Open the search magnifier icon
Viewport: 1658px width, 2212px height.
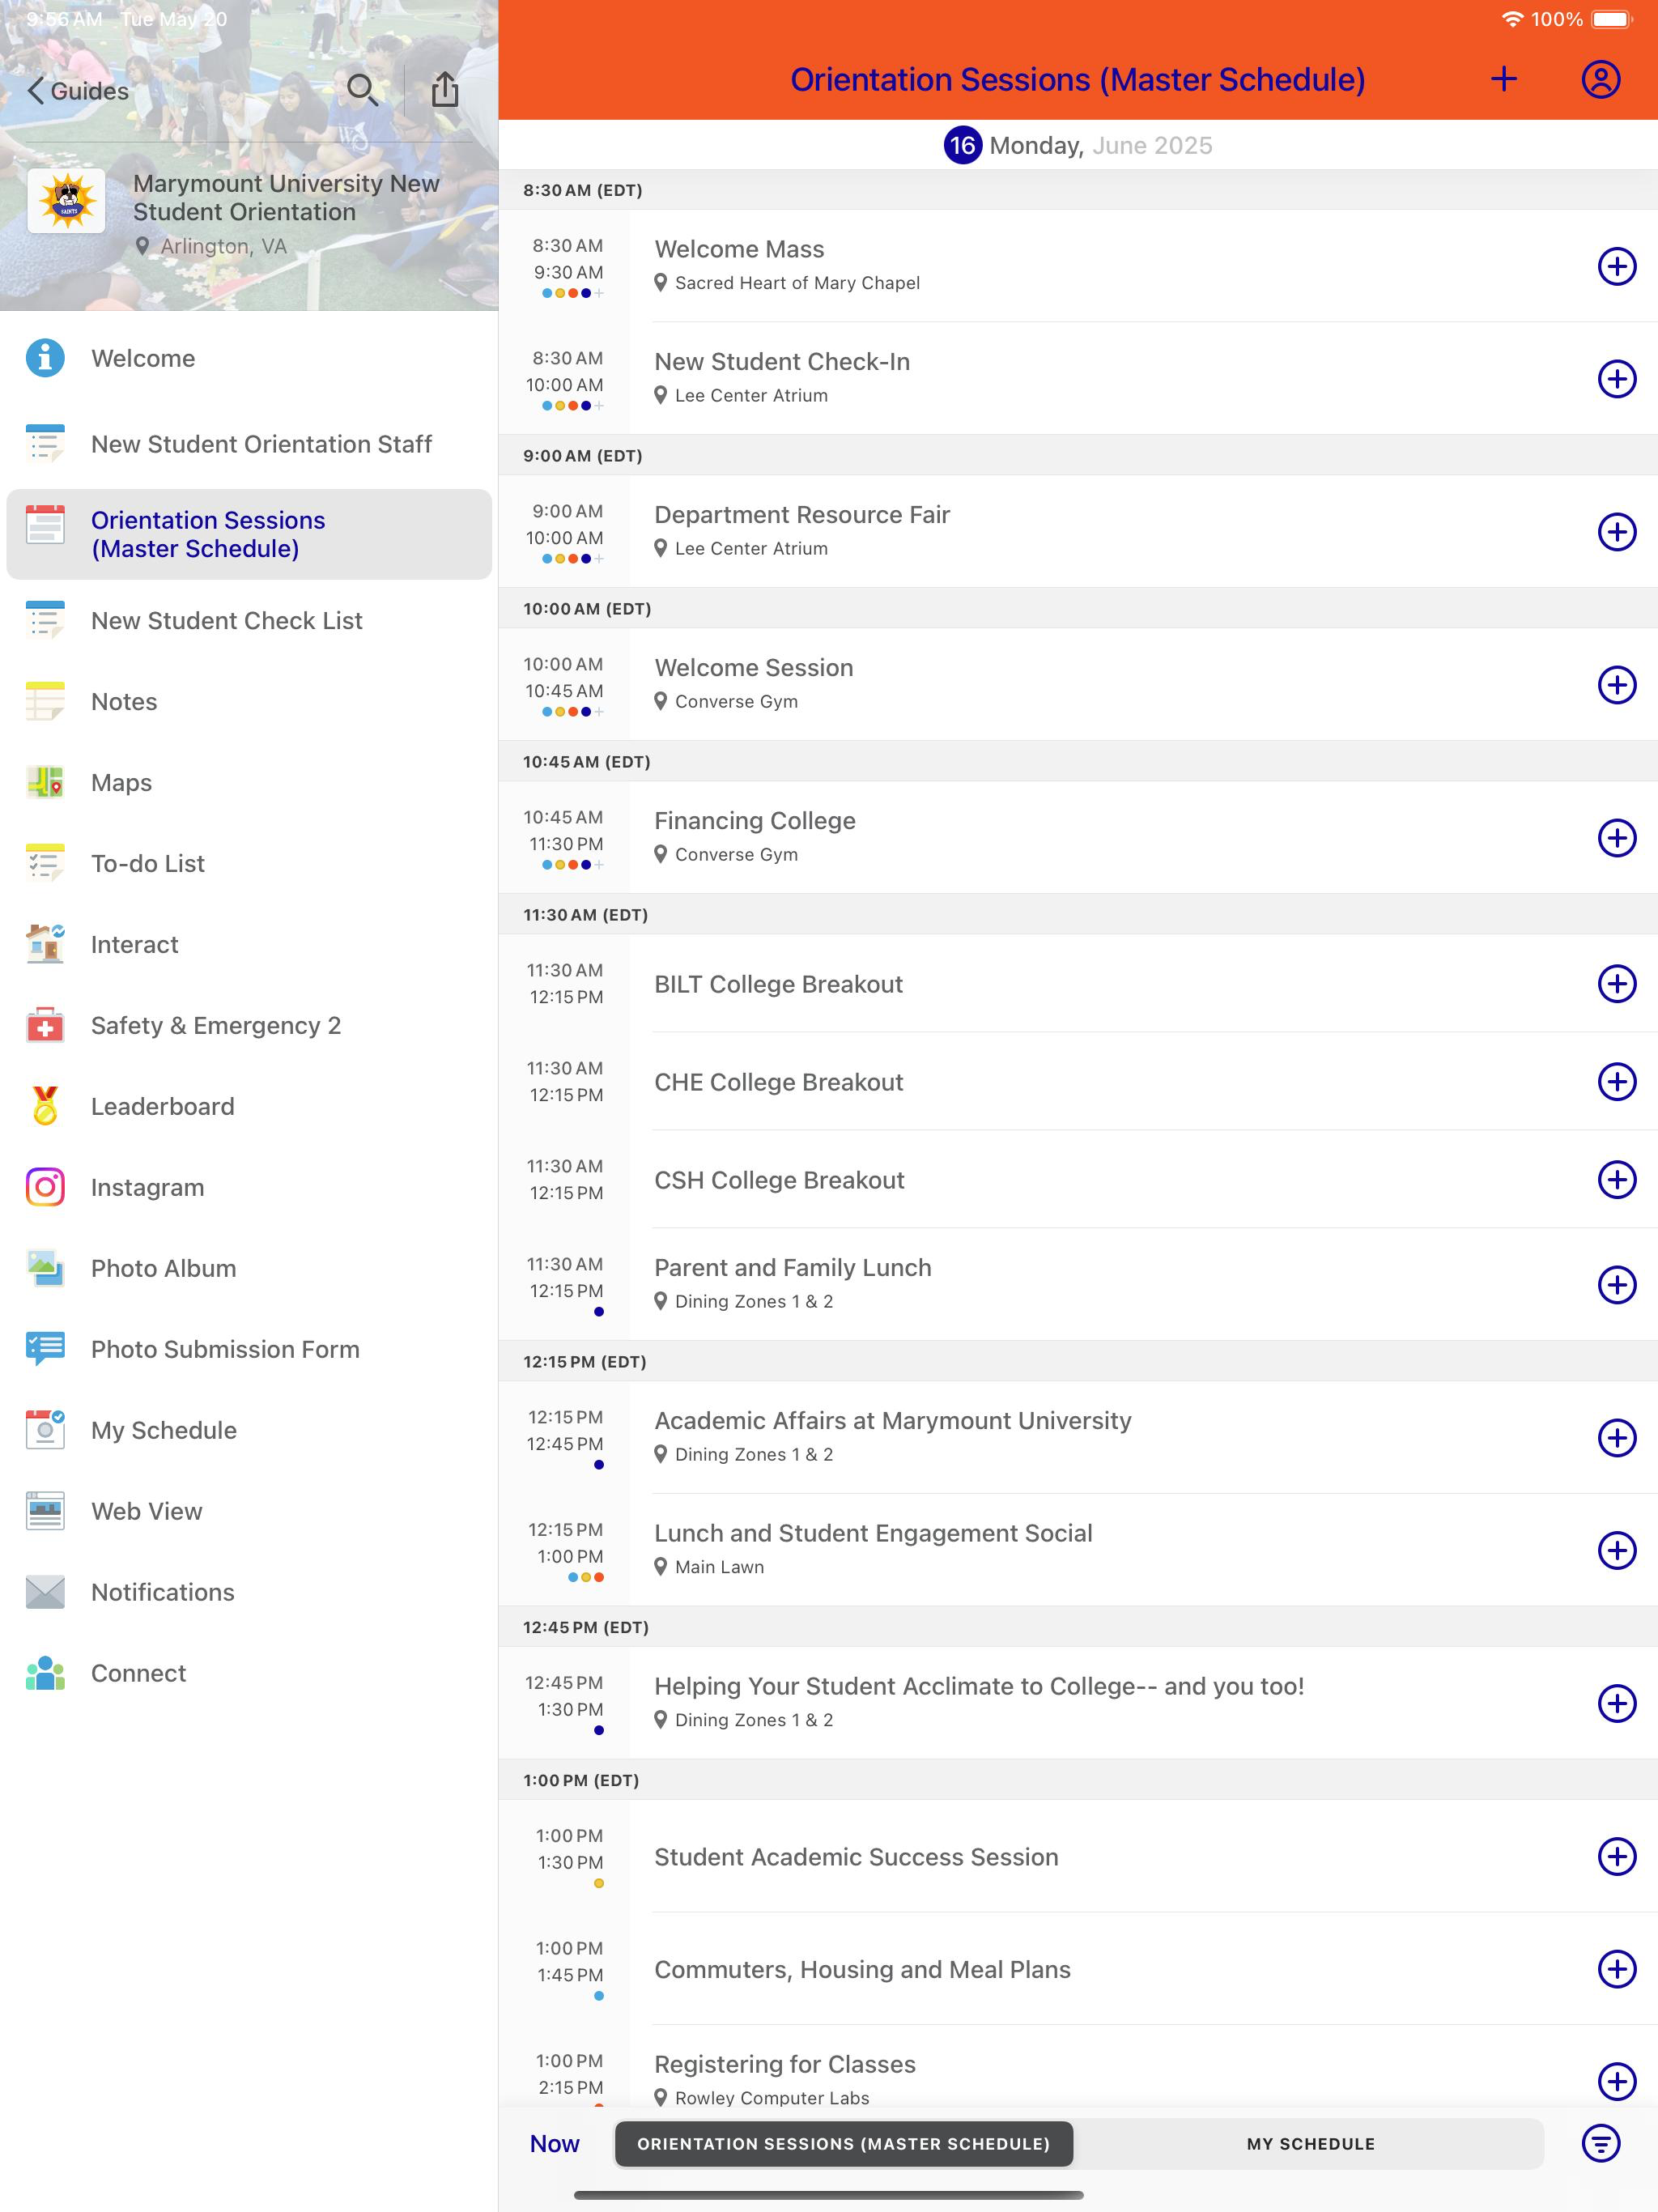pos(362,90)
